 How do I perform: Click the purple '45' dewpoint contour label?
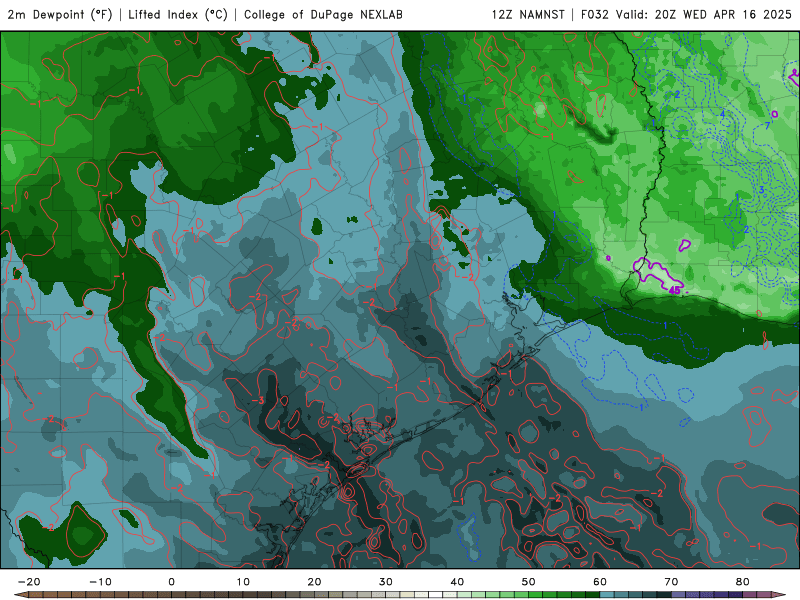(674, 290)
